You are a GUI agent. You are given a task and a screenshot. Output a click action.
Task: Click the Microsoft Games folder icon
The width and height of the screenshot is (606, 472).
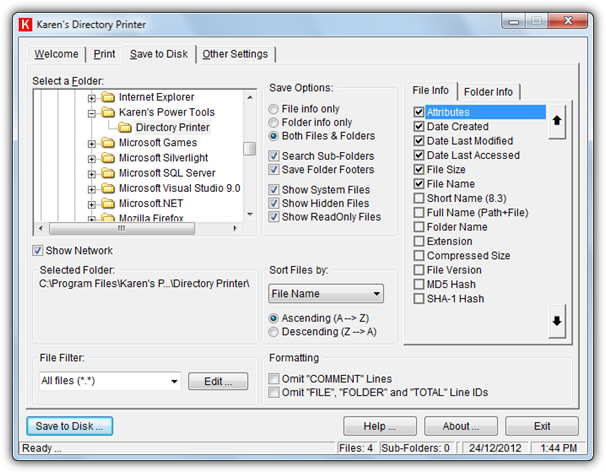(108, 143)
